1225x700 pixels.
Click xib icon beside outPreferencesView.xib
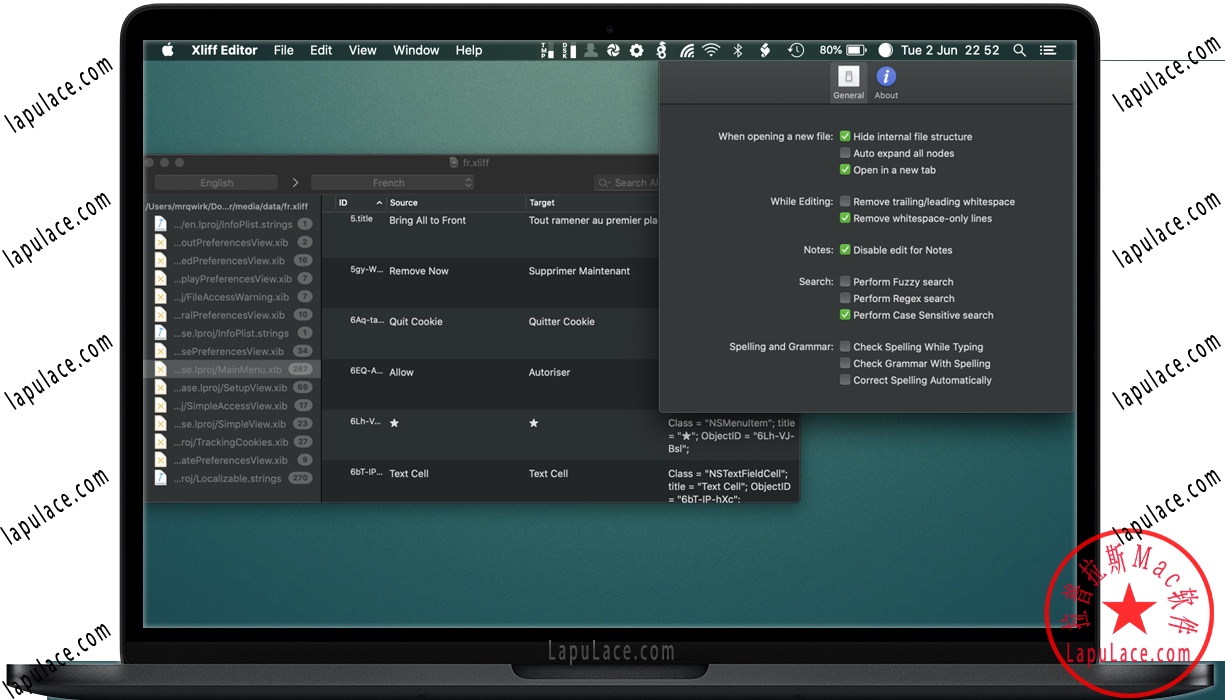[x=160, y=242]
